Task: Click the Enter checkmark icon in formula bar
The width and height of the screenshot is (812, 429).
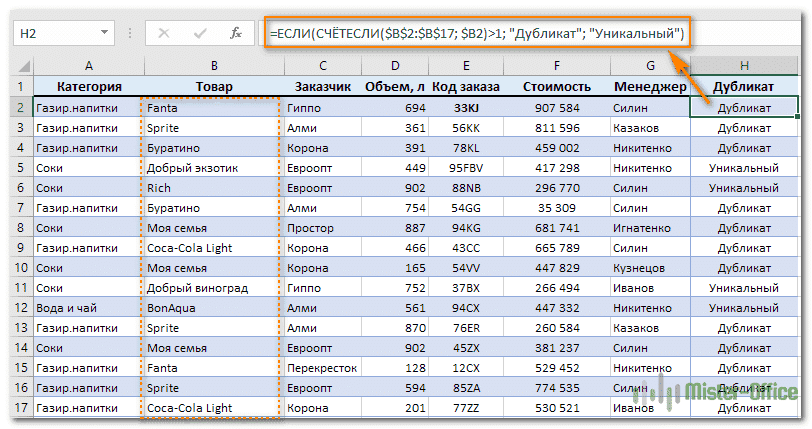Action: [x=202, y=34]
